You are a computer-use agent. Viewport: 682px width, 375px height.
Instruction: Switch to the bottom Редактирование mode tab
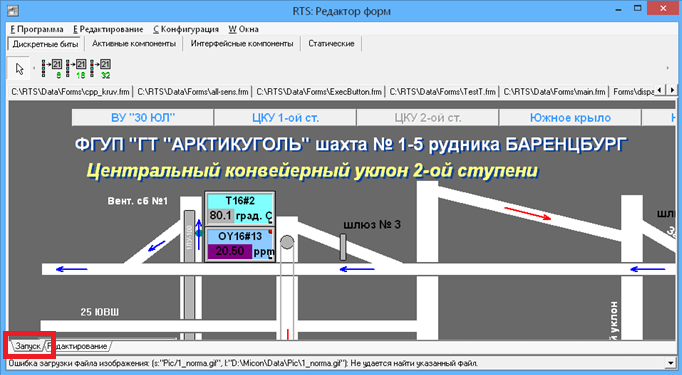(x=78, y=346)
